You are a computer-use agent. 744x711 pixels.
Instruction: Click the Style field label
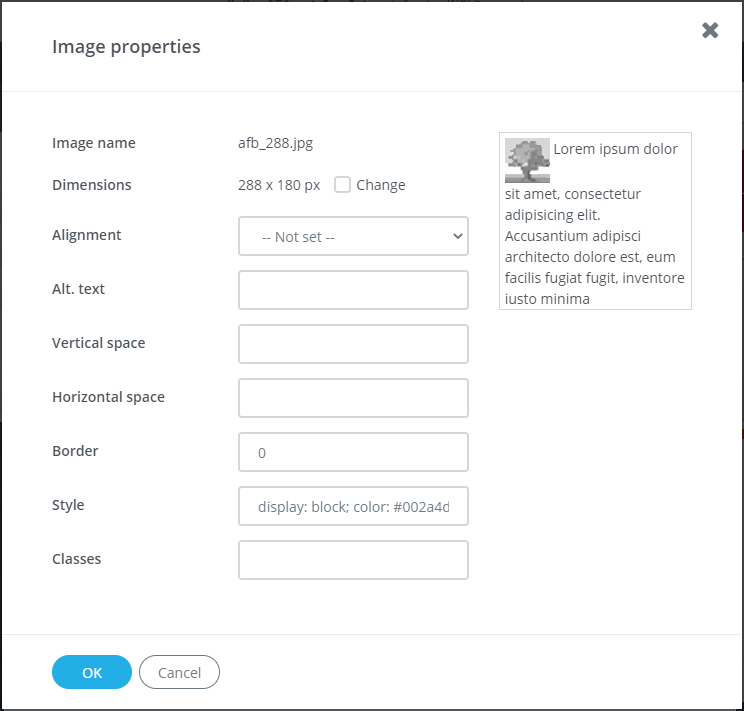click(x=68, y=505)
